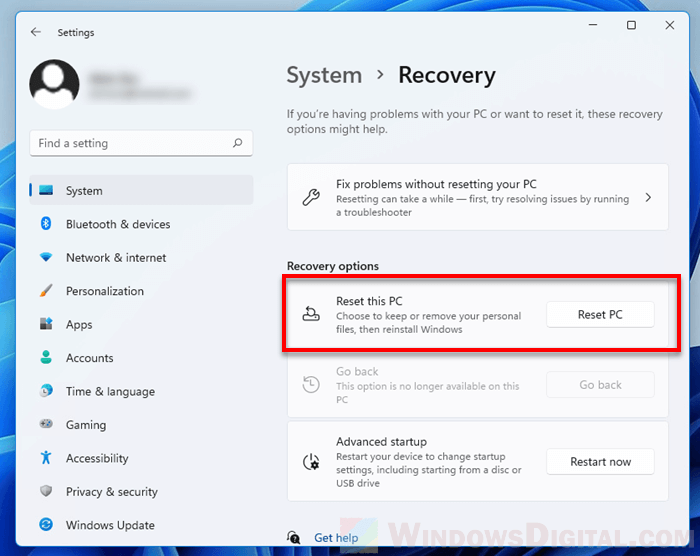Open Privacy & security settings
Screen dimensions: 700x556
pyautogui.click(x=112, y=492)
